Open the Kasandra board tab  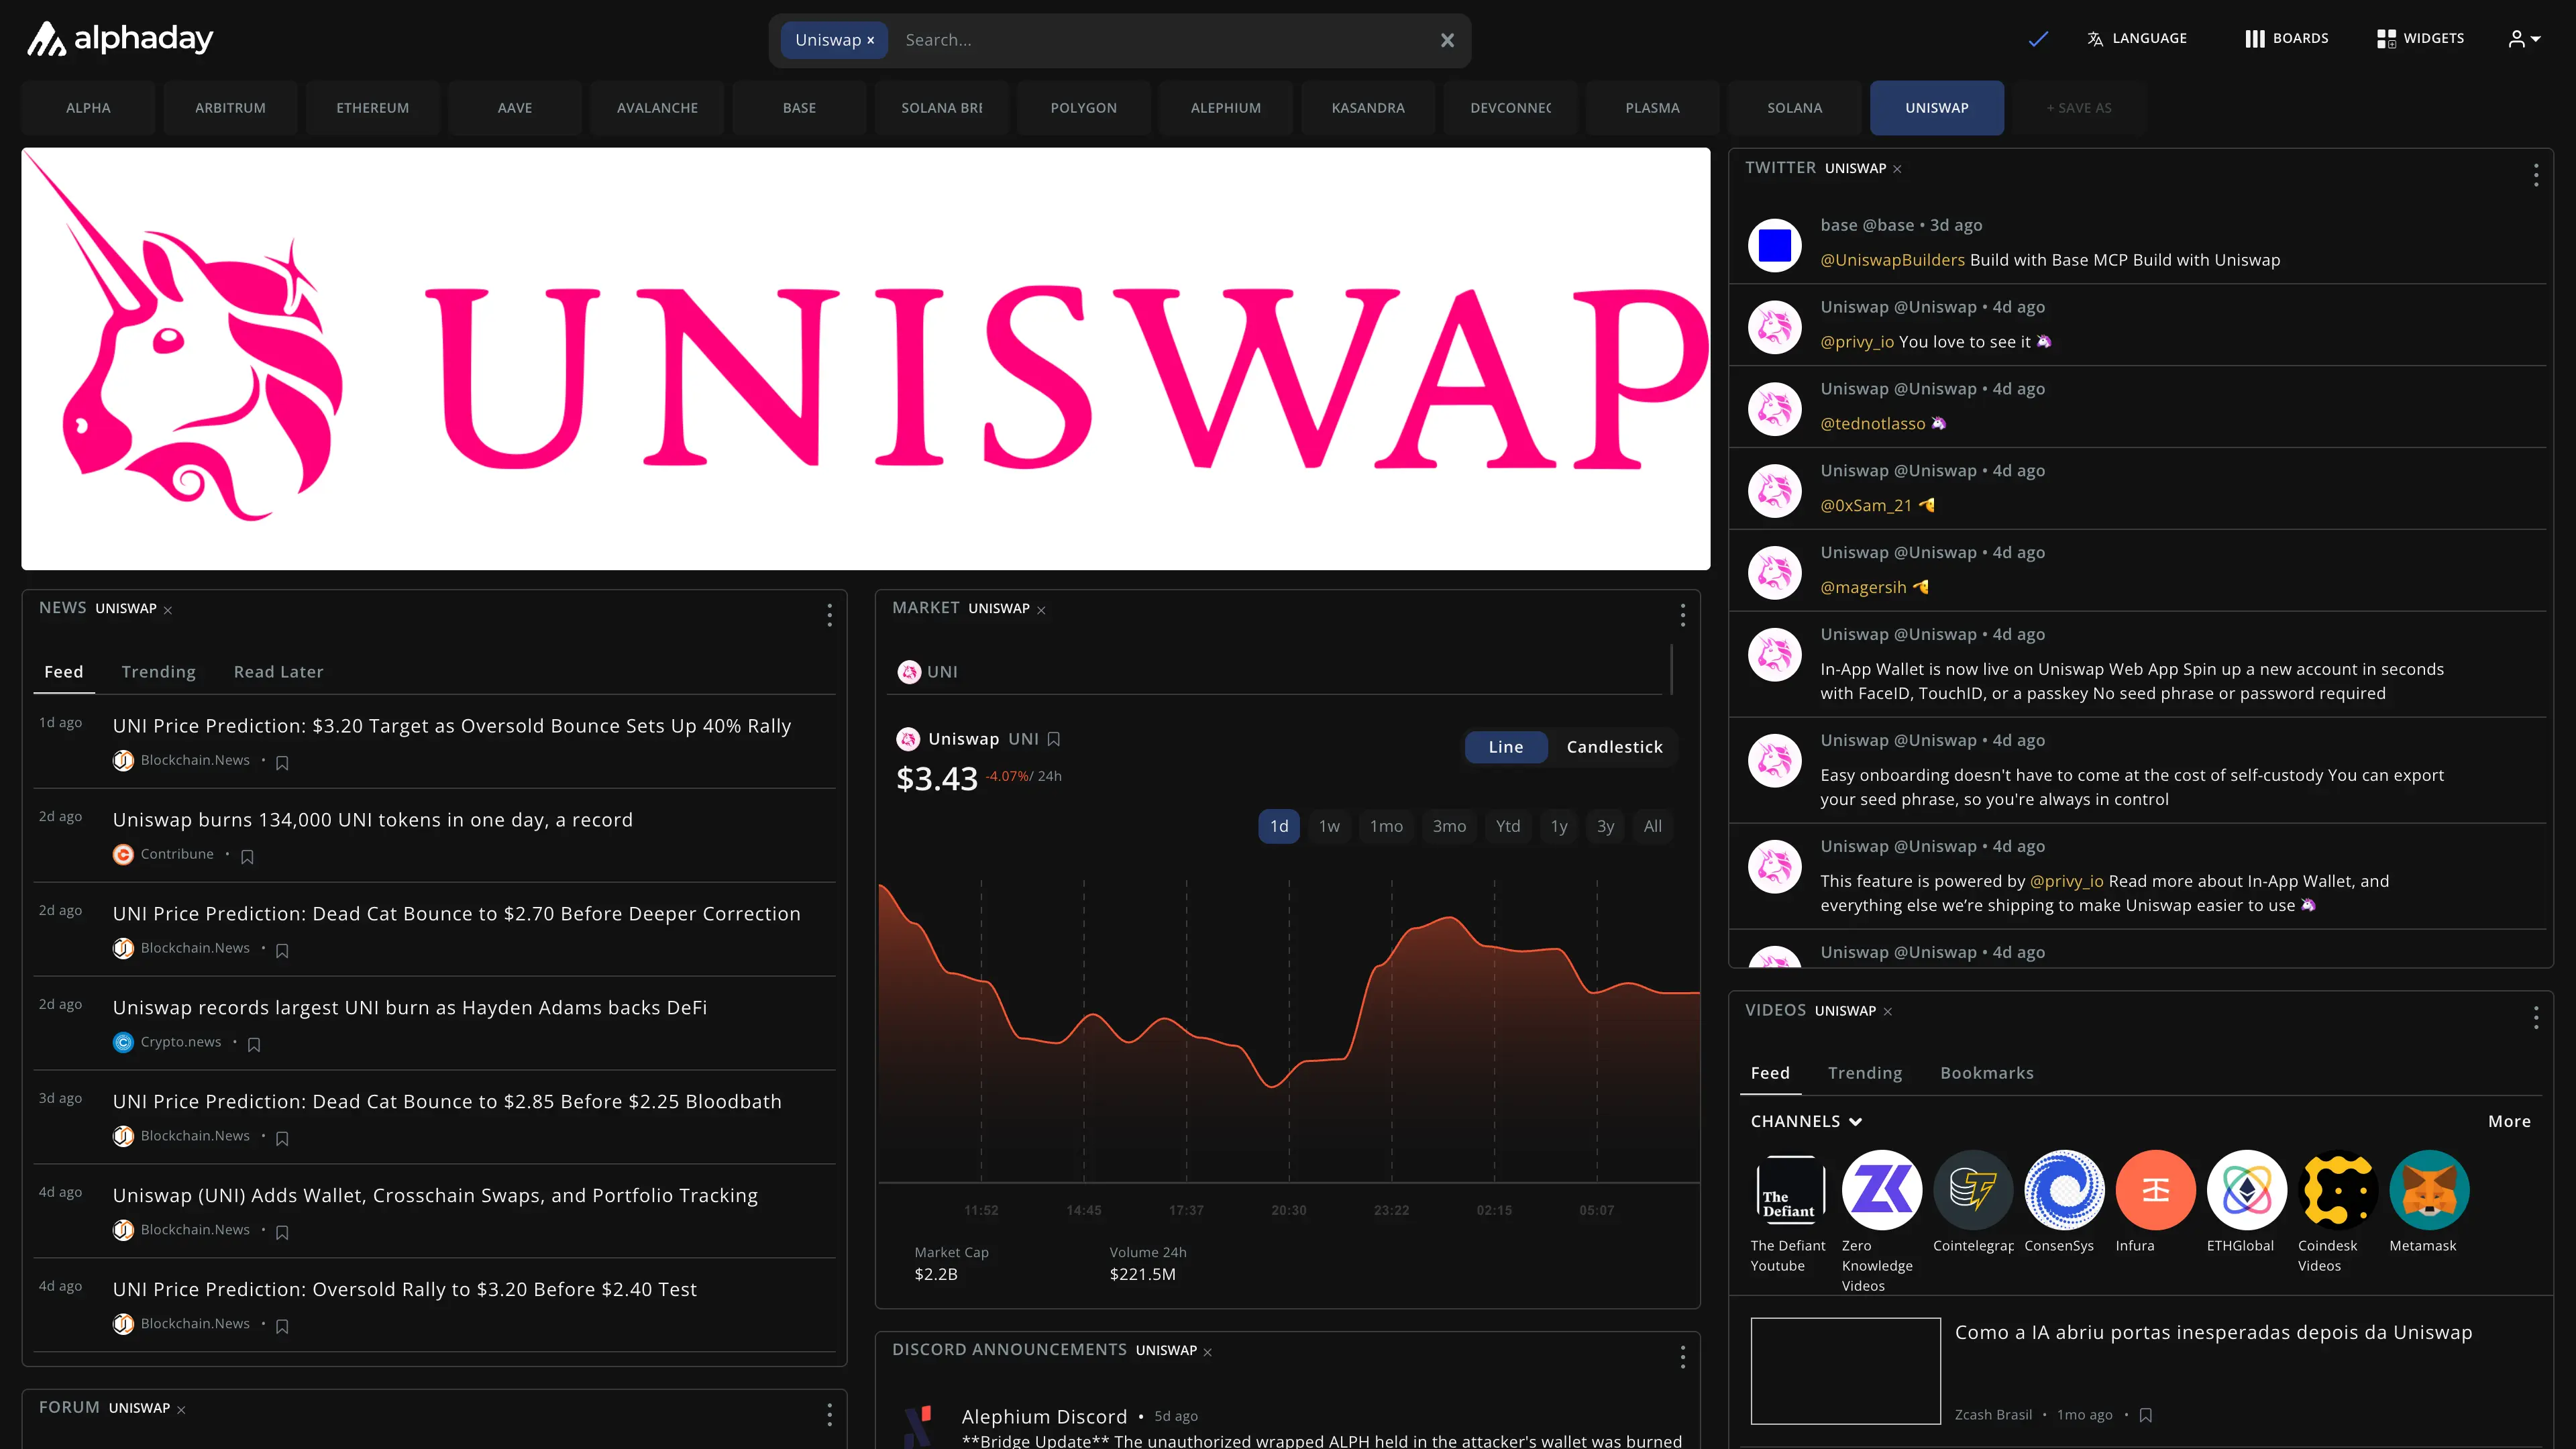(1368, 108)
